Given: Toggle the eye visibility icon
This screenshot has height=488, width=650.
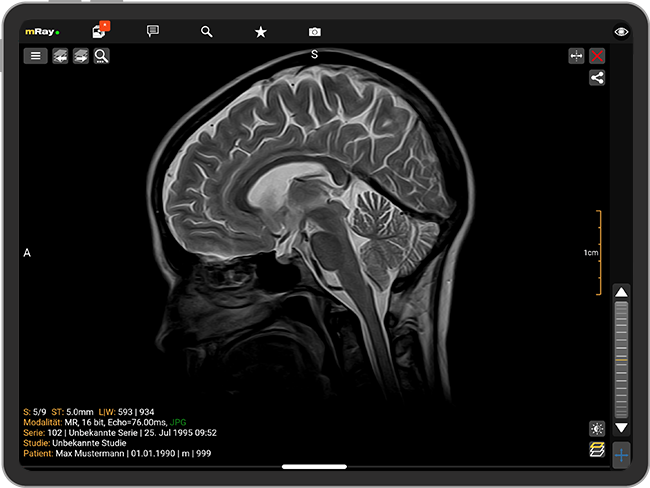Looking at the screenshot, I should 622,32.
